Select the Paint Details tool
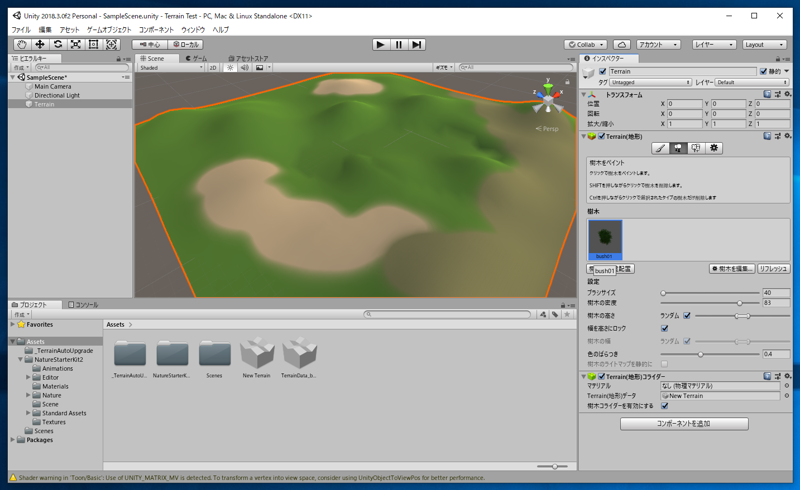Image resolution: width=800 pixels, height=490 pixels. 696,148
